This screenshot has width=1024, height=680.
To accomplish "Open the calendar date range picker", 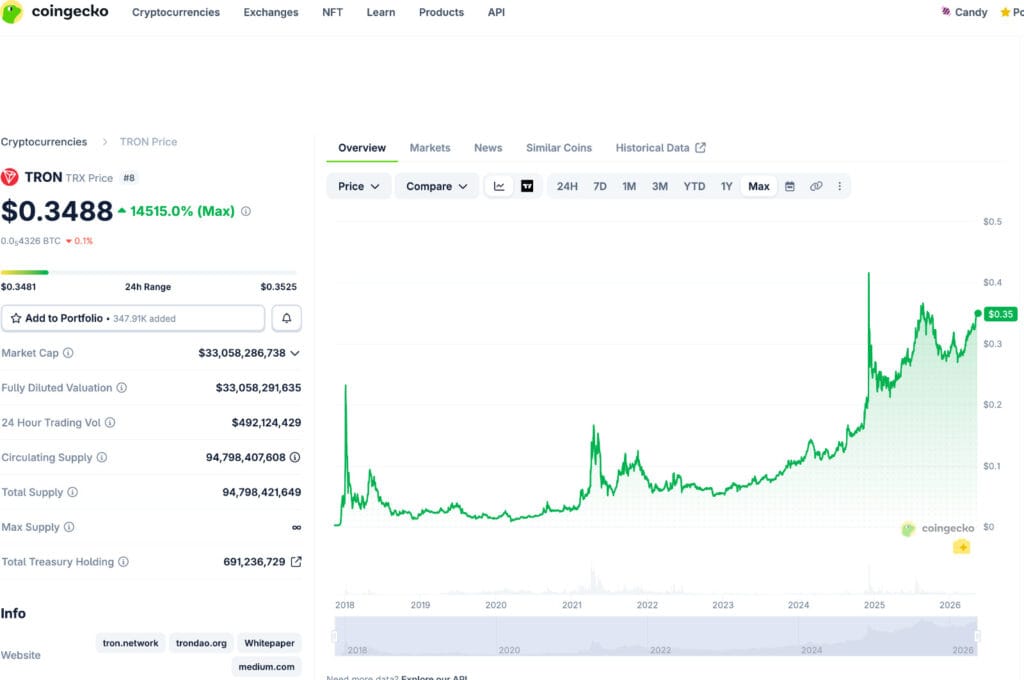I will click(790, 186).
